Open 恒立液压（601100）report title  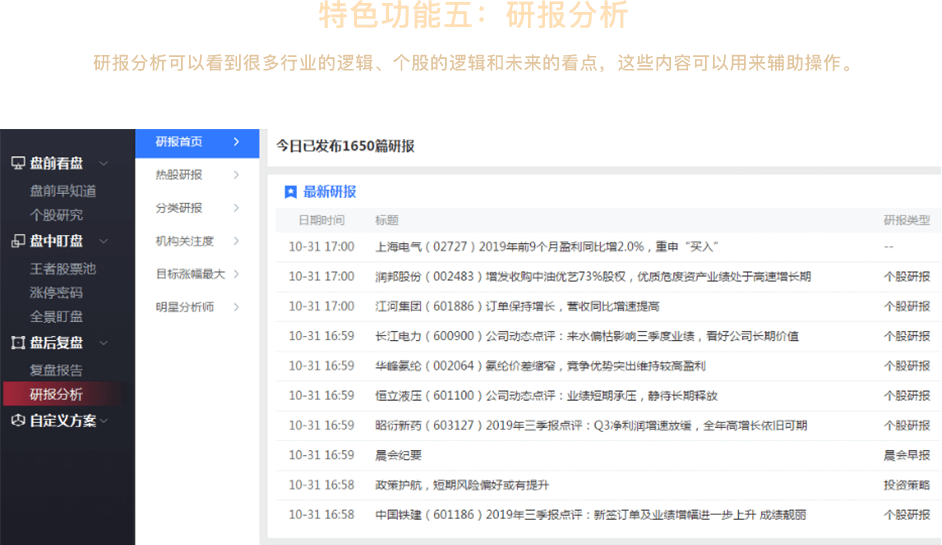[546, 395]
